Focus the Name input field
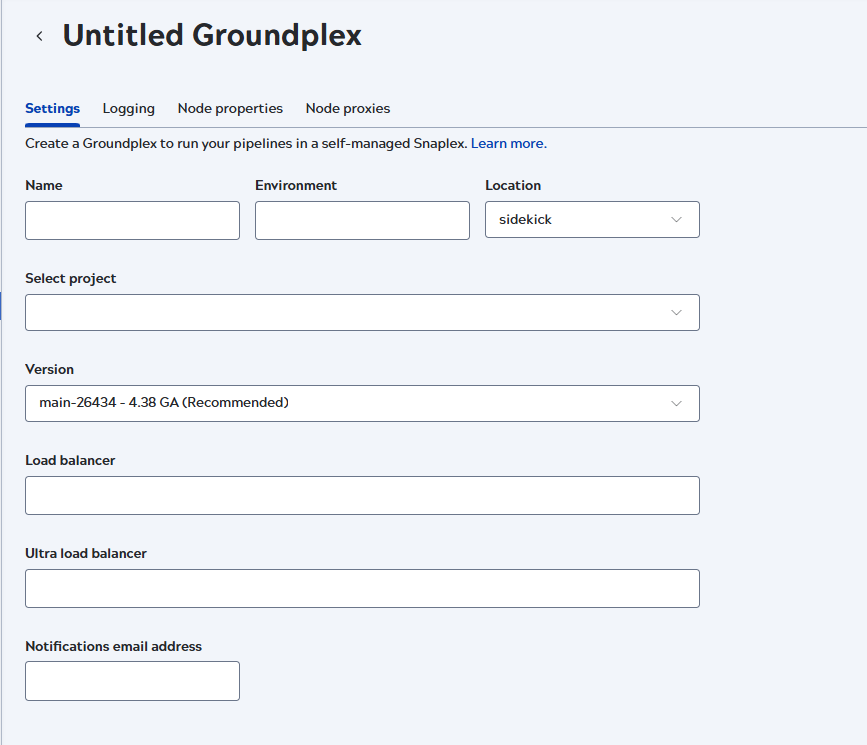The image size is (867, 745). (x=132, y=221)
